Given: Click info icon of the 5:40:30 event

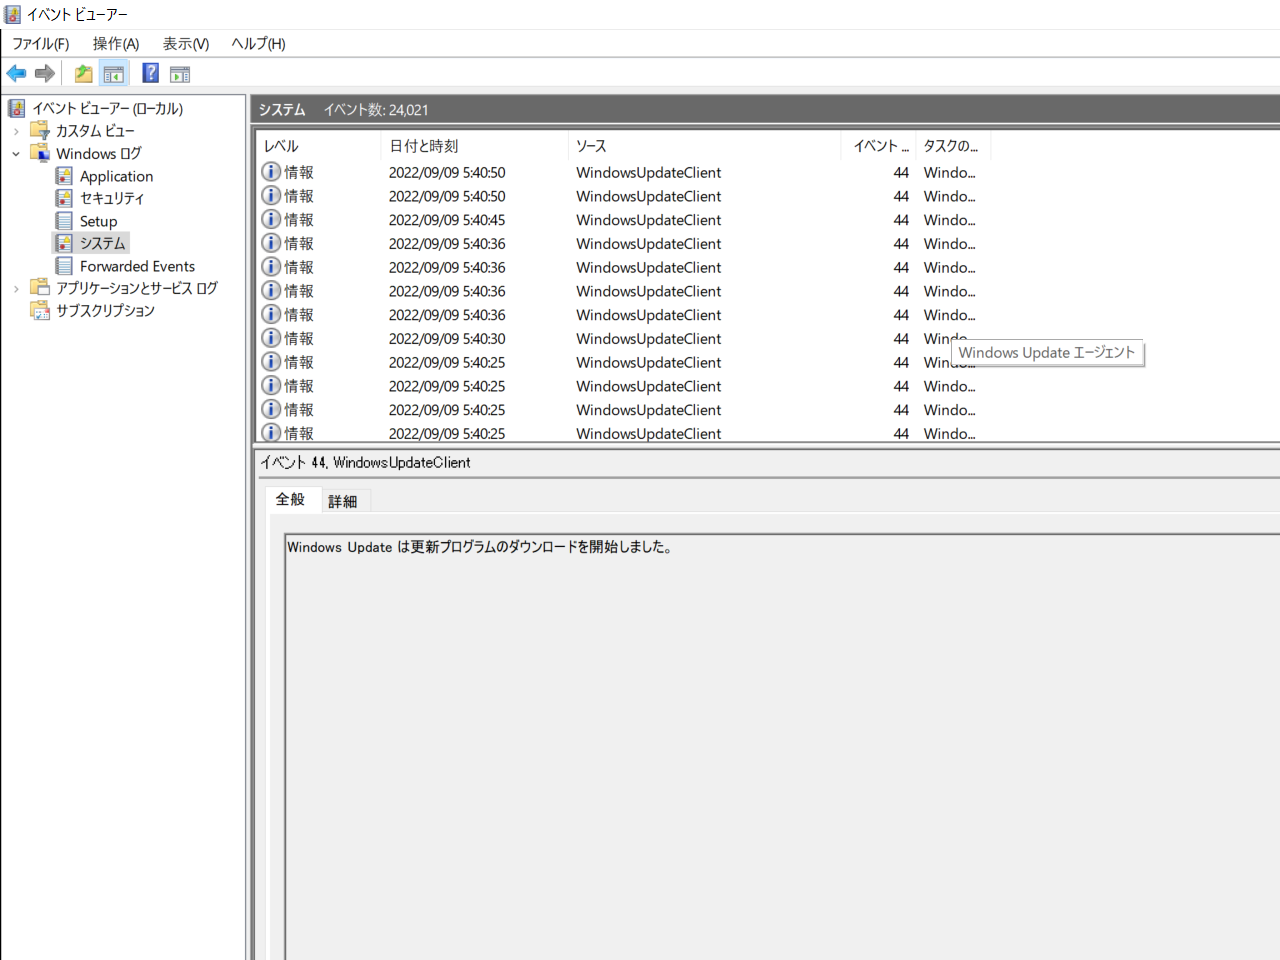Looking at the screenshot, I should (x=271, y=338).
